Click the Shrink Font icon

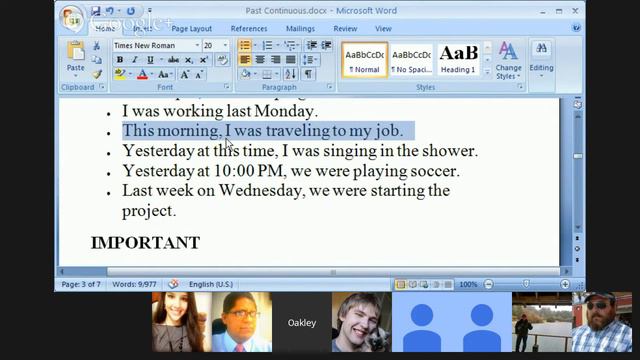pyautogui.click(x=200, y=74)
